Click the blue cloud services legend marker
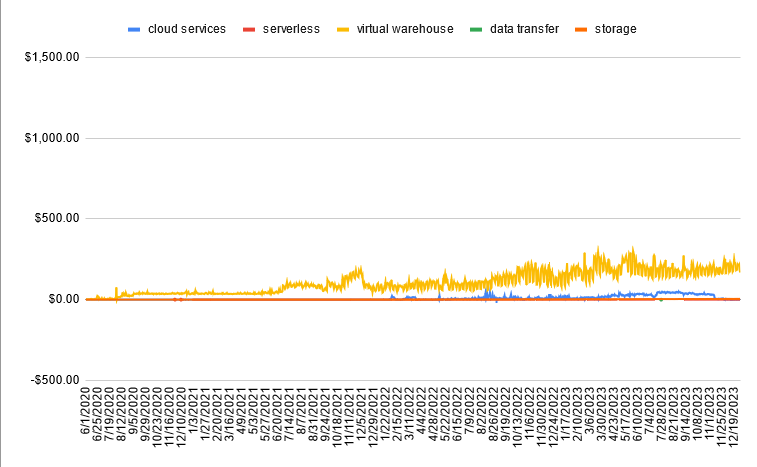757x467 pixels. [x=132, y=29]
